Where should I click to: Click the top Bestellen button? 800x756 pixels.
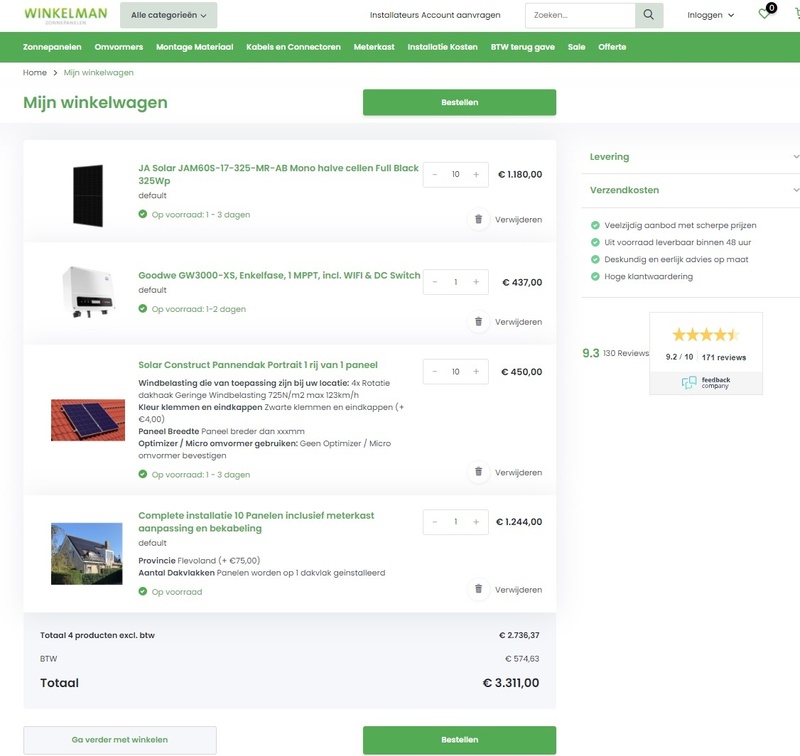(x=459, y=102)
